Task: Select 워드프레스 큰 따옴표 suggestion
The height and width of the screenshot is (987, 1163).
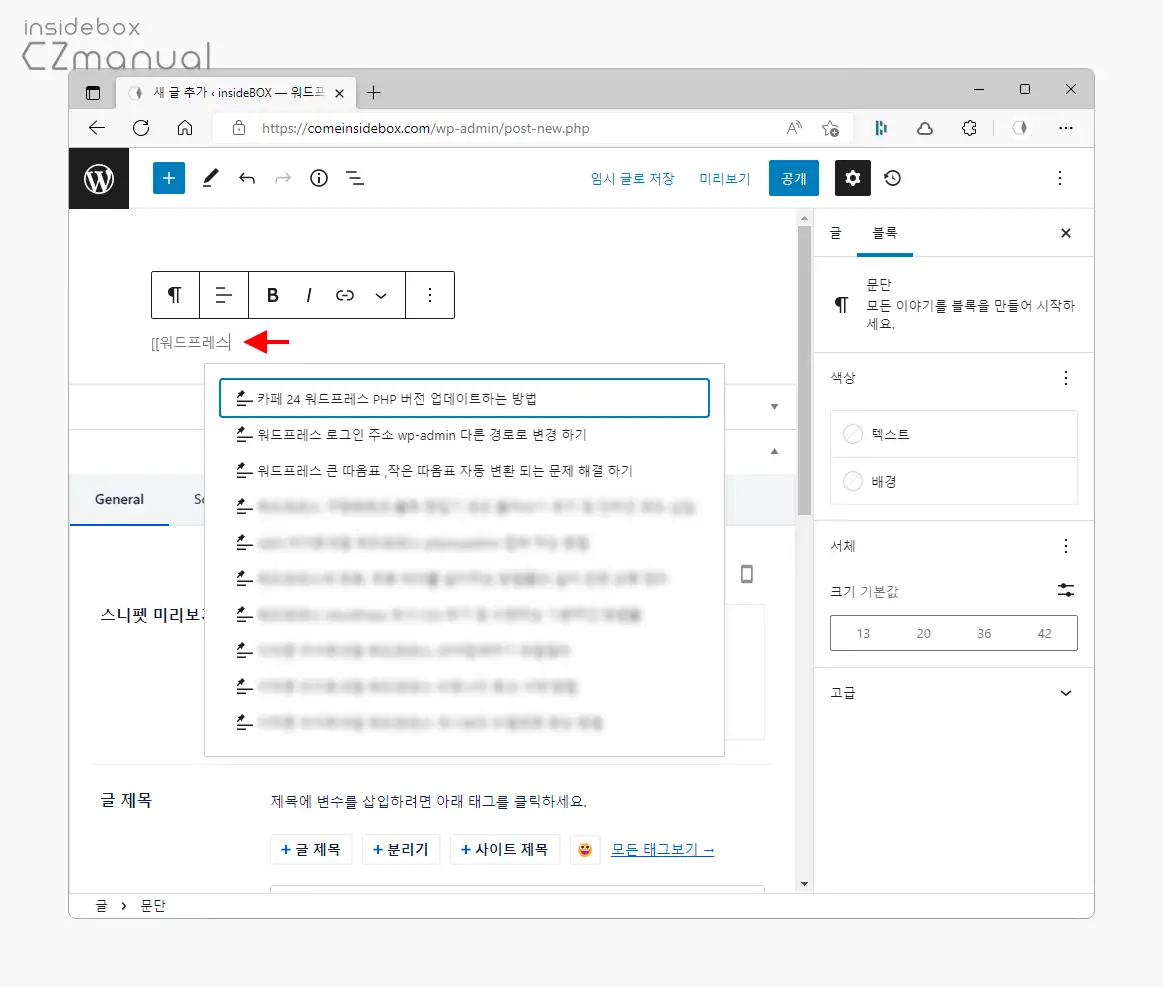Action: (464, 470)
